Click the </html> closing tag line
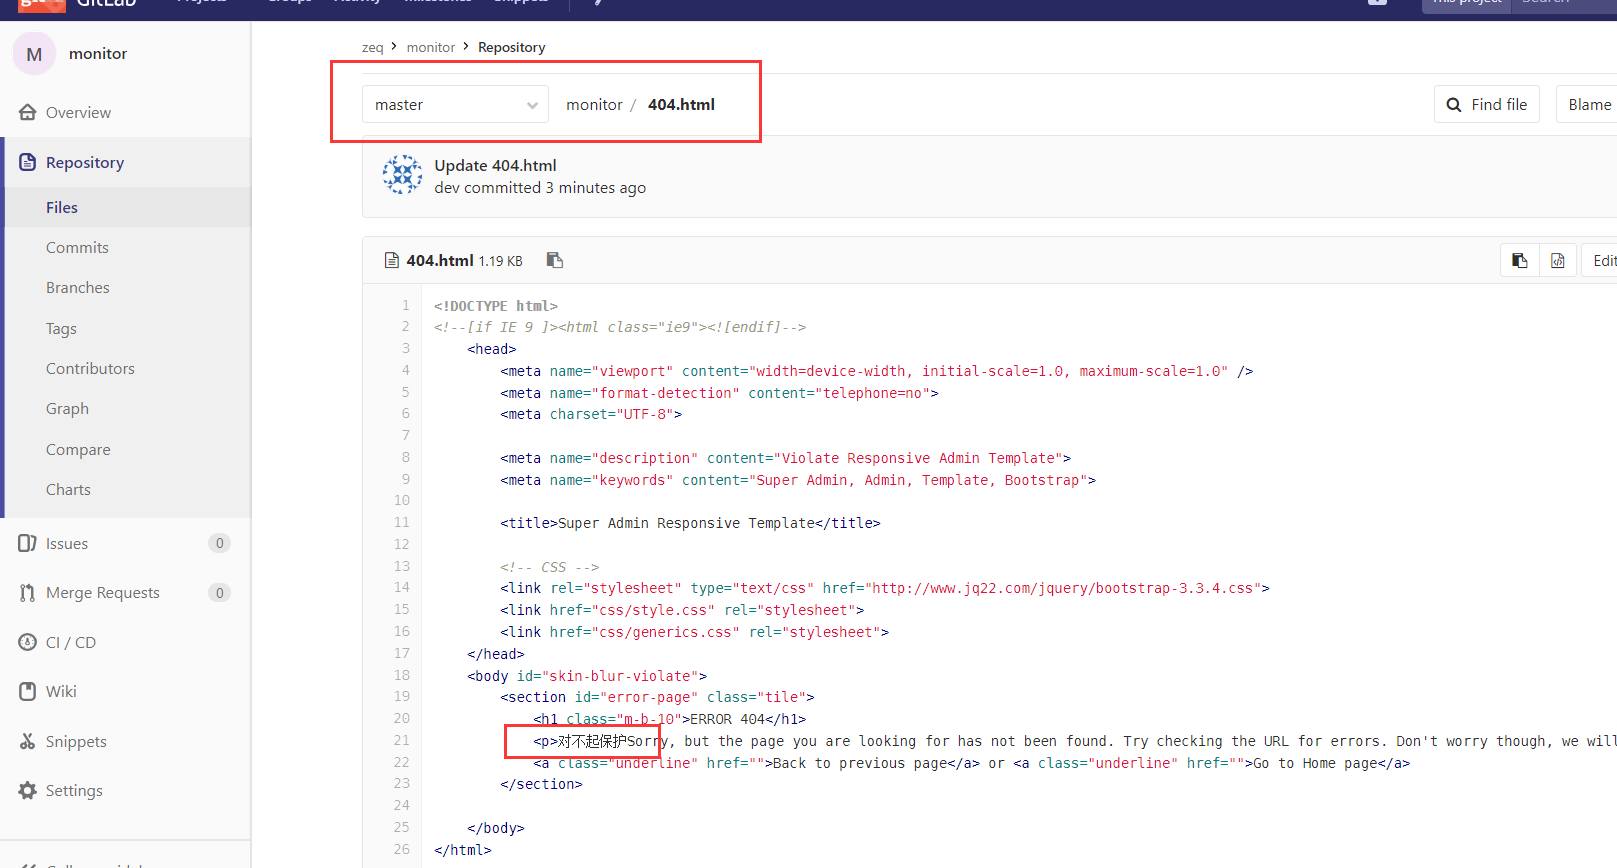1617x868 pixels. (x=463, y=850)
